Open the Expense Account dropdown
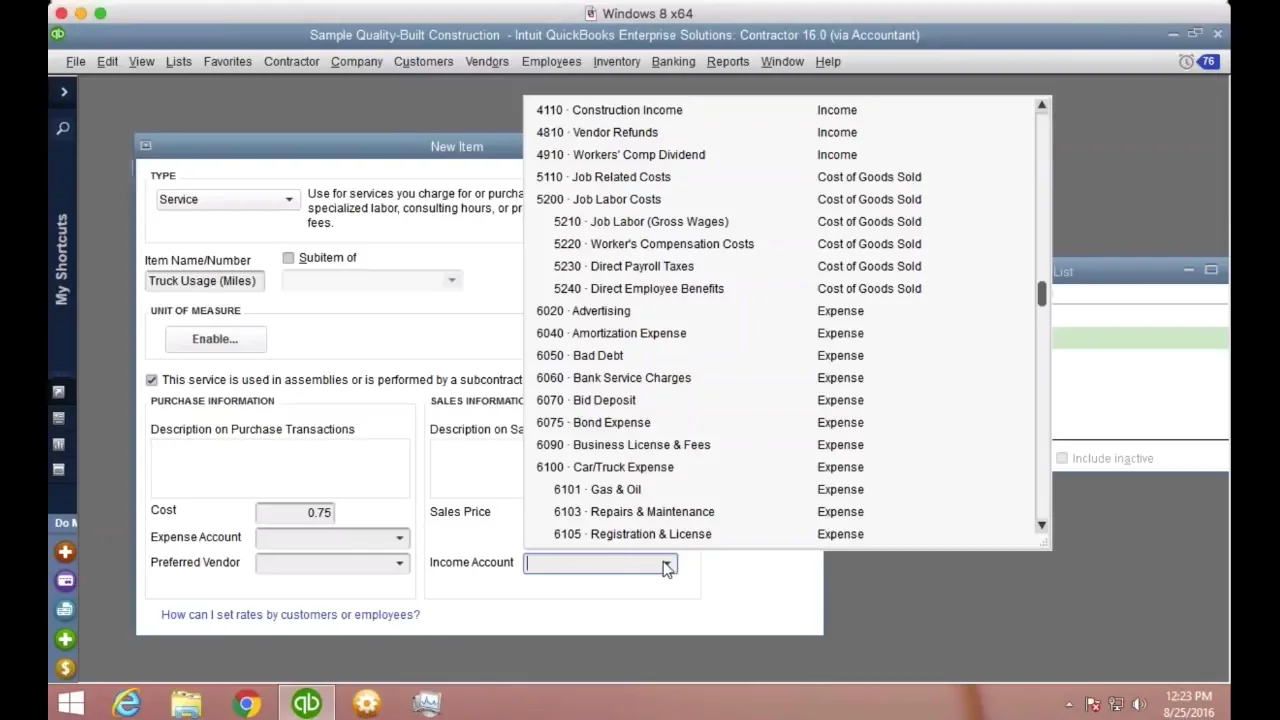 click(x=331, y=538)
